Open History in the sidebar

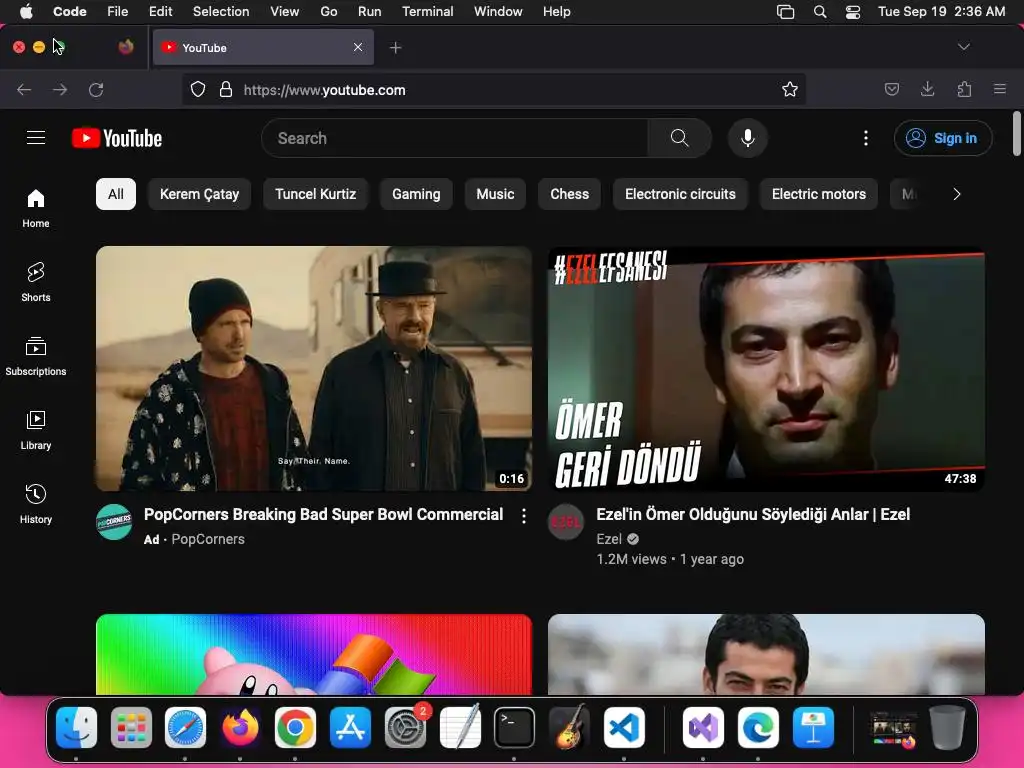pyautogui.click(x=36, y=504)
